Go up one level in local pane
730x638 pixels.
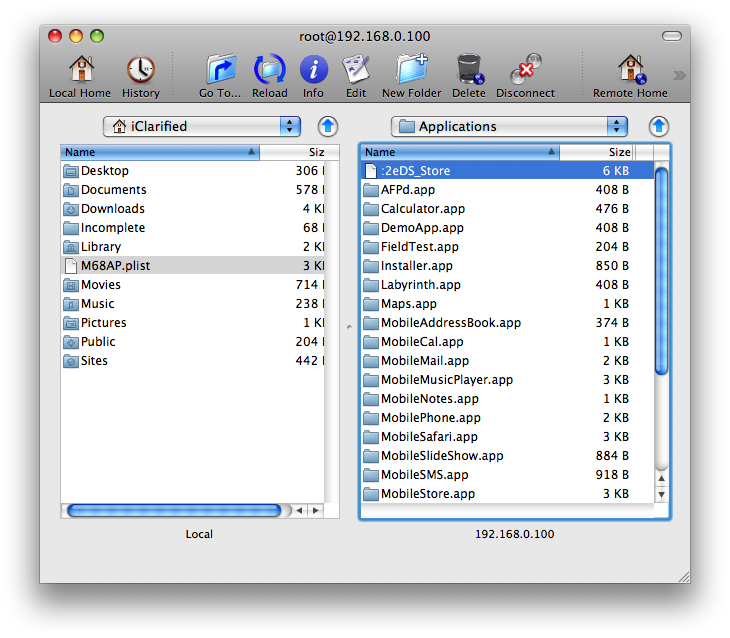tap(328, 126)
